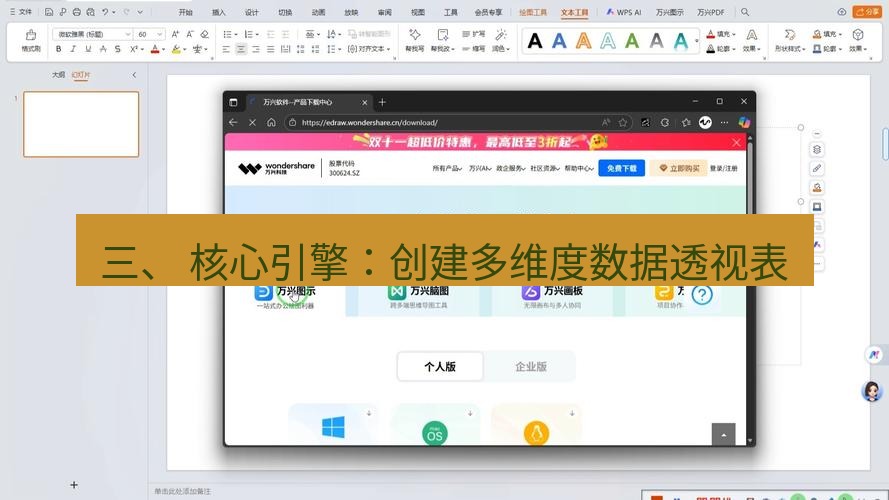The width and height of the screenshot is (889, 500).
Task: Select the 企业版 tab on webpage
Action: (x=531, y=367)
